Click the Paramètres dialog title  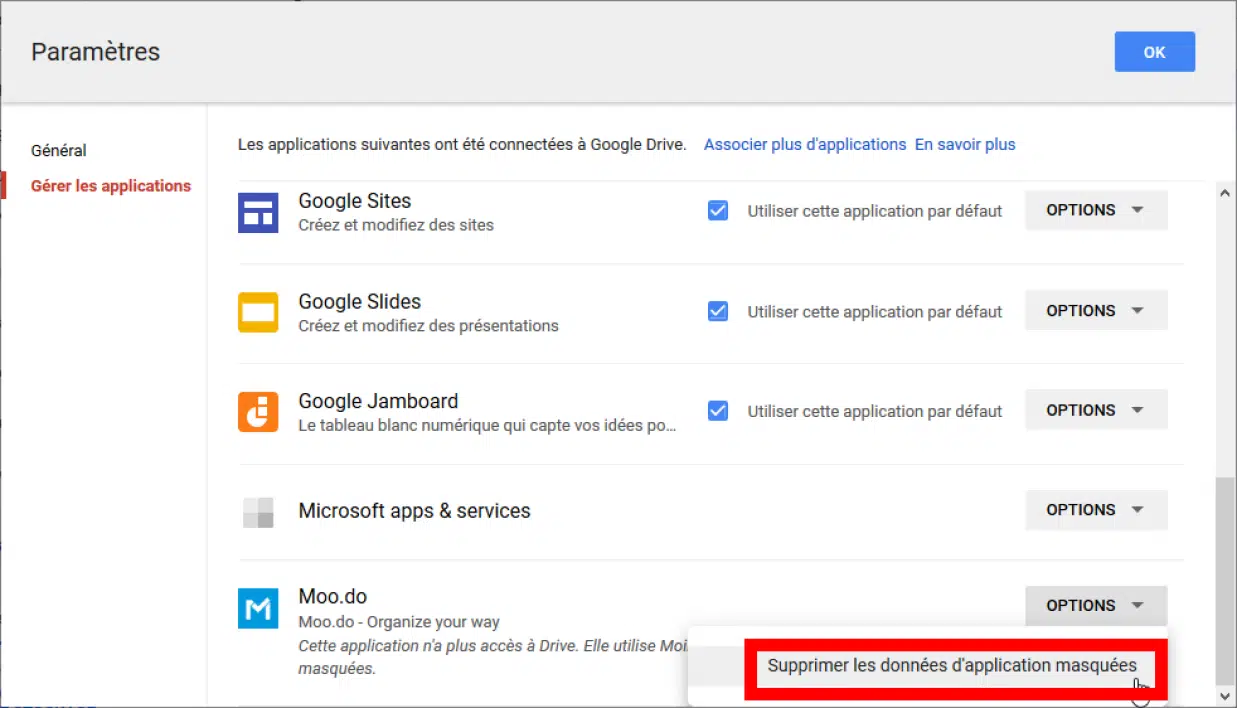click(96, 52)
